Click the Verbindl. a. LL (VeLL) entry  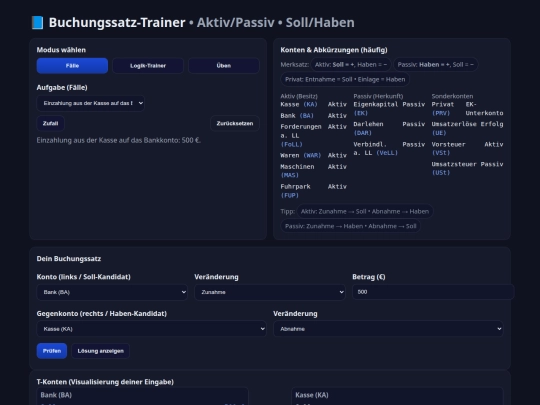coord(389,148)
